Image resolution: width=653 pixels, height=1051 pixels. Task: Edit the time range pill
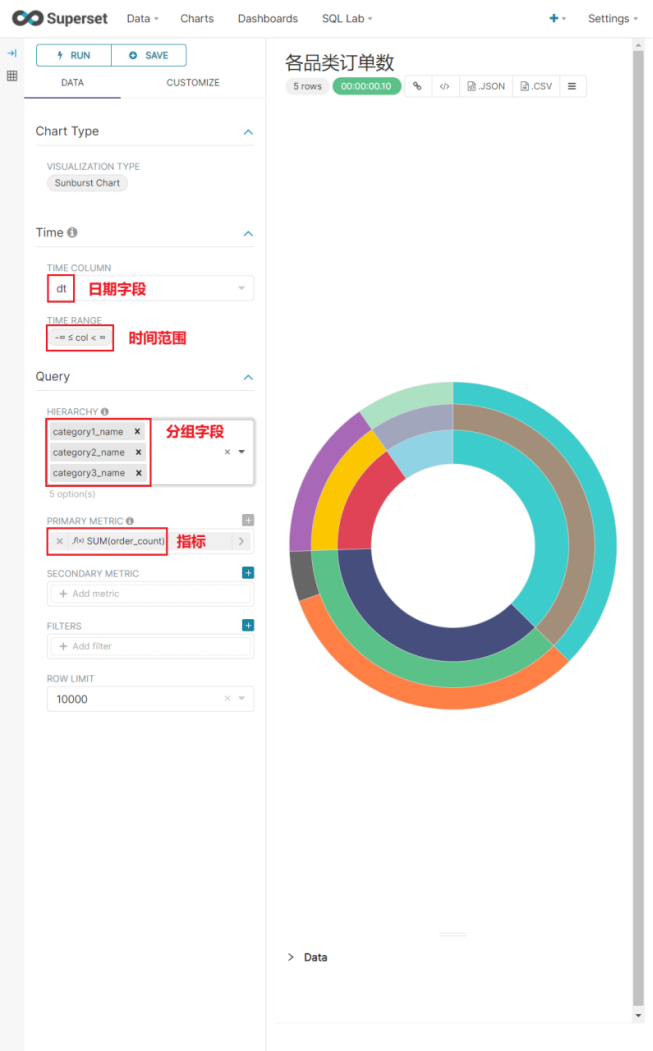coord(80,337)
